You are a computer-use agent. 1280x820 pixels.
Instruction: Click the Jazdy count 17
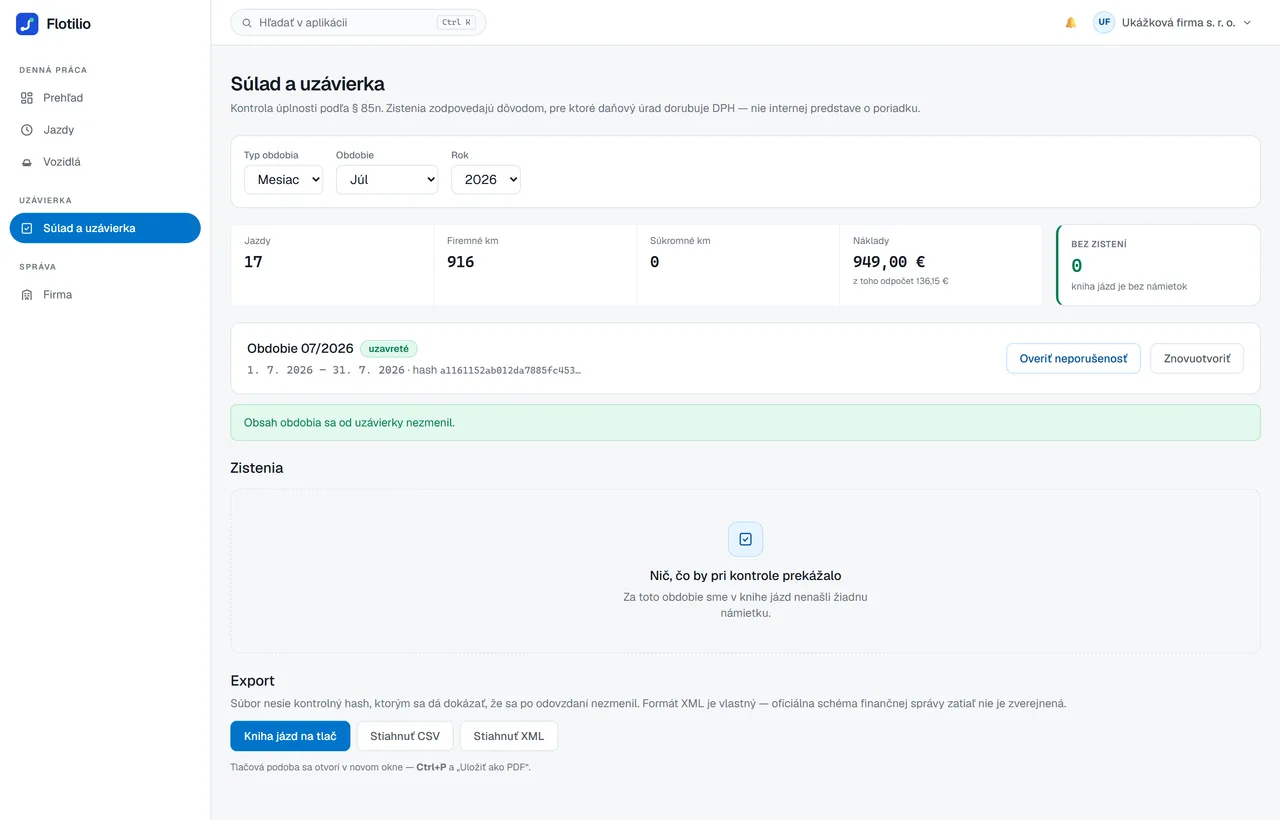[x=253, y=262]
